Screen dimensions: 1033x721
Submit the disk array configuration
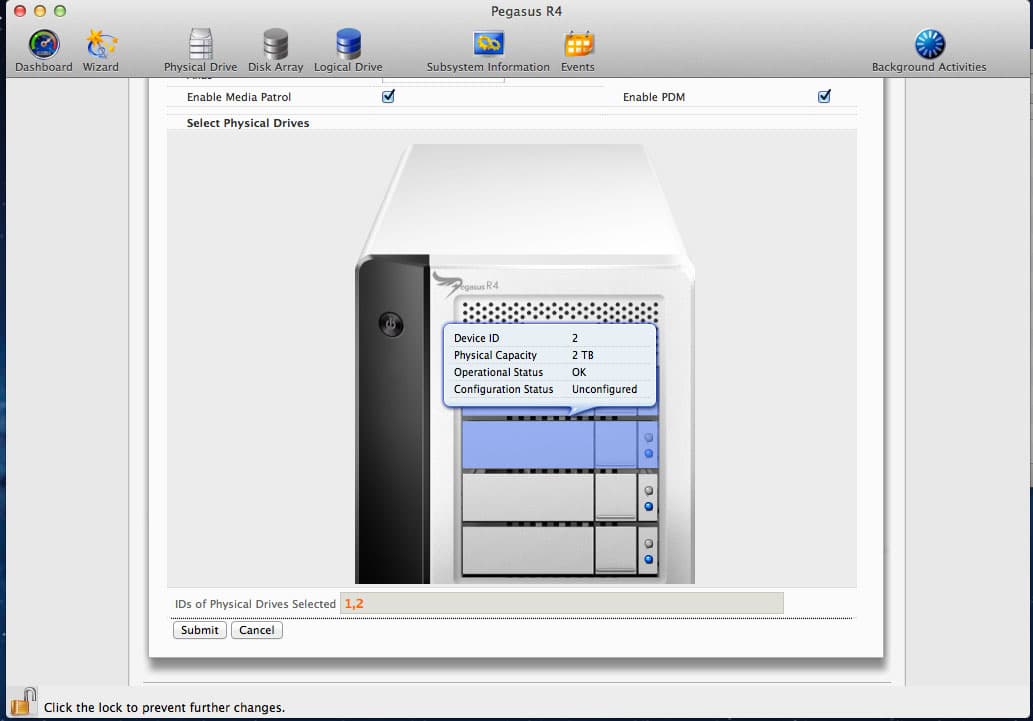(x=200, y=630)
